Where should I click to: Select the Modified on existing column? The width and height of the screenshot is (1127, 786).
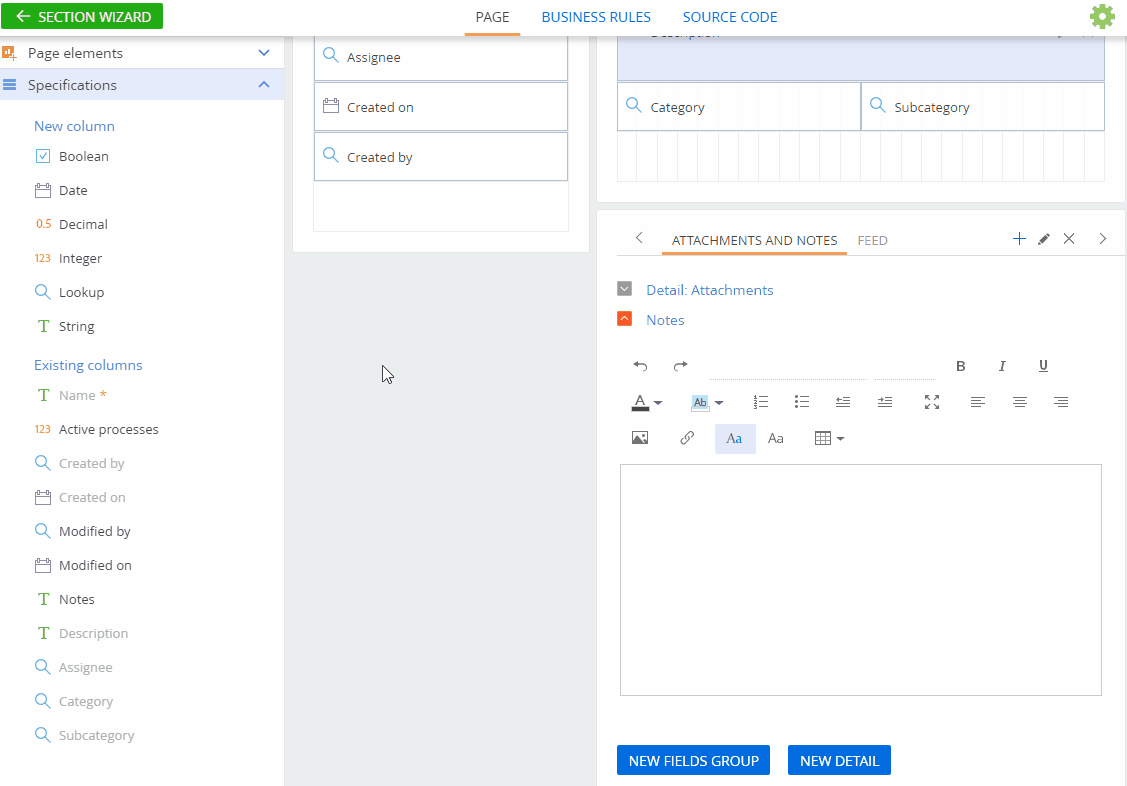pos(83,565)
